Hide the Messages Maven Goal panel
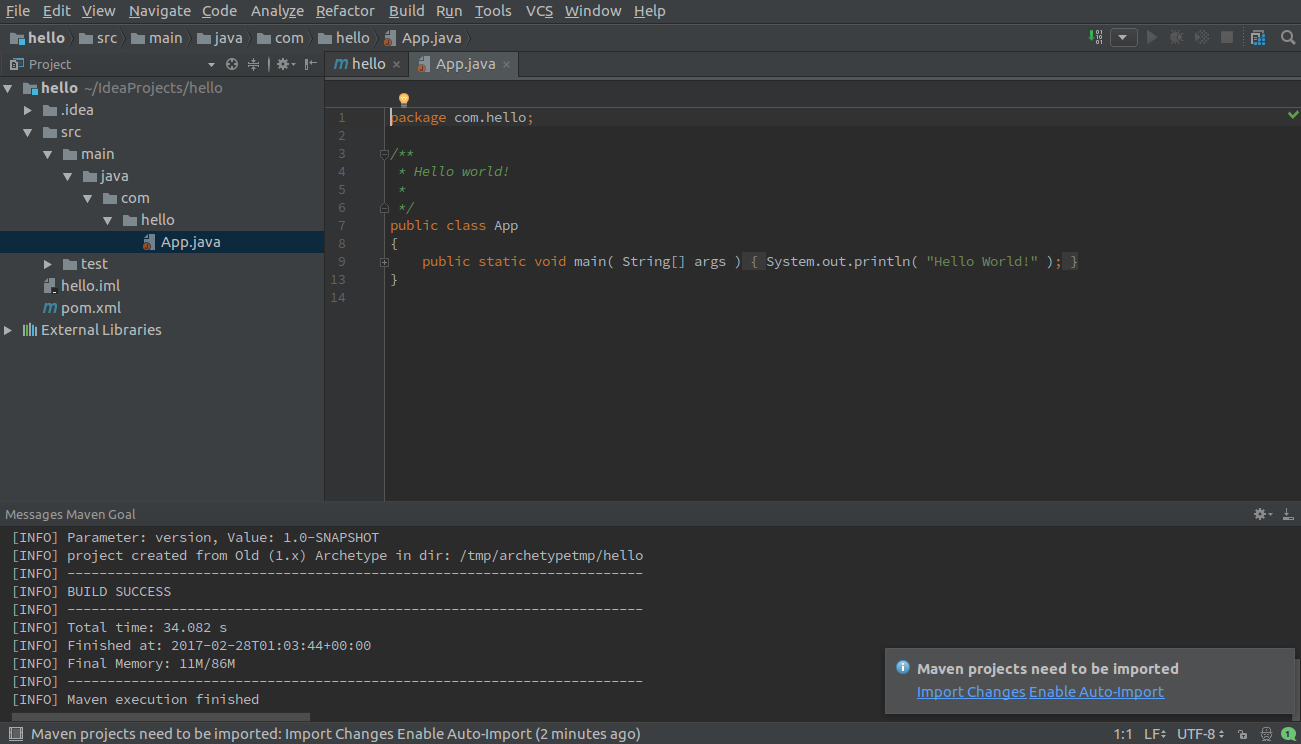This screenshot has width=1301, height=744. click(1288, 514)
